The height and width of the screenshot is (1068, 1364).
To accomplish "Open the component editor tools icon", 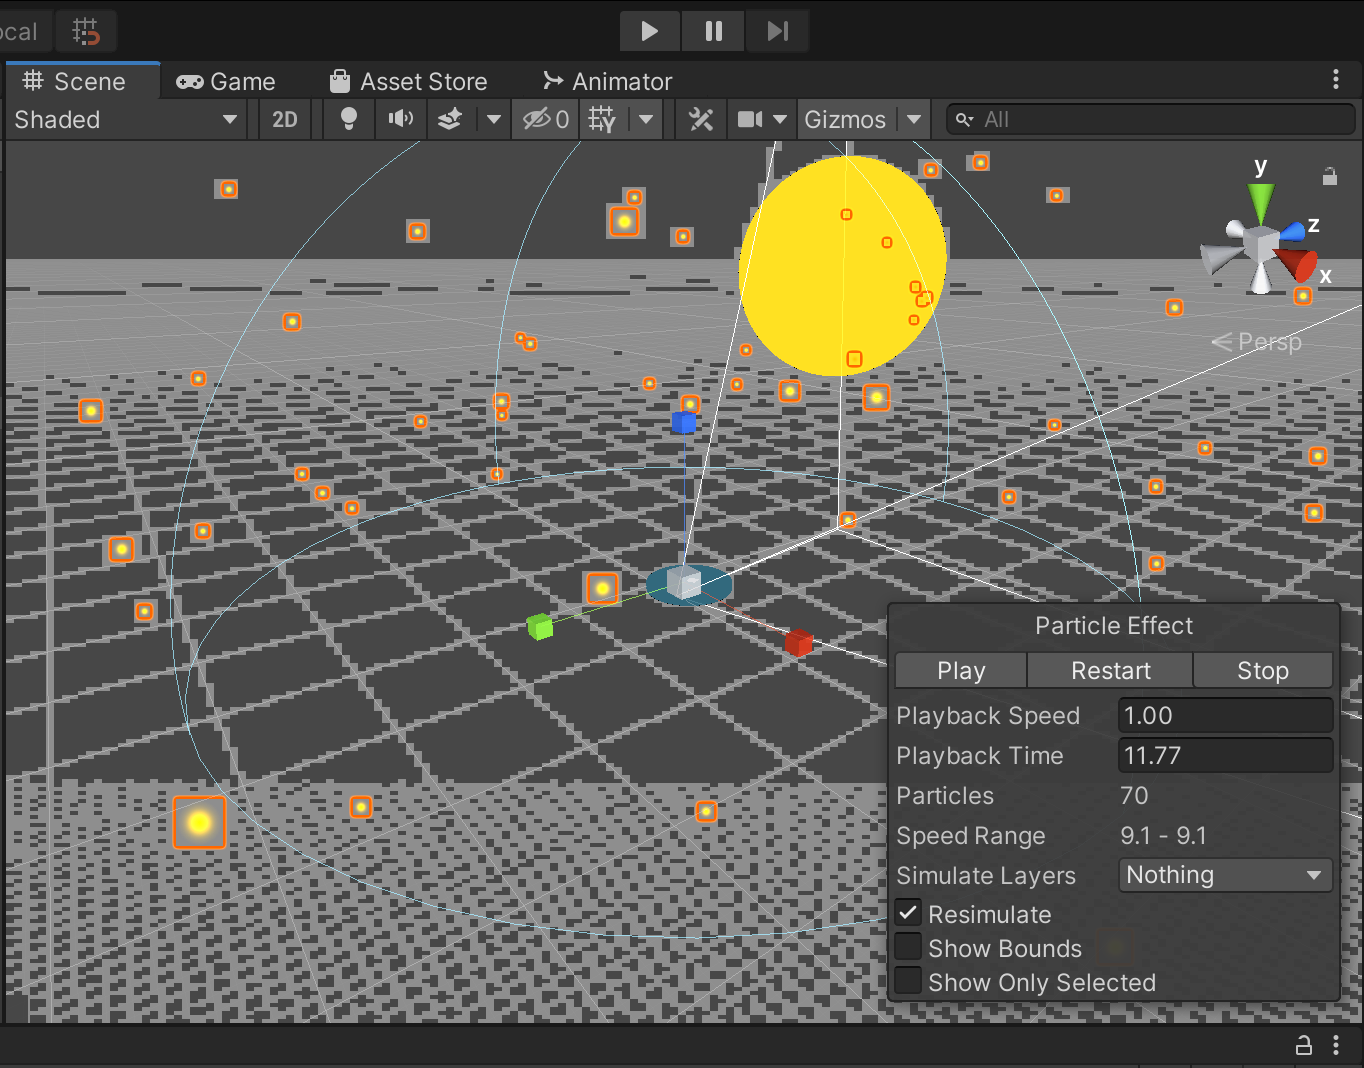I will click(701, 120).
